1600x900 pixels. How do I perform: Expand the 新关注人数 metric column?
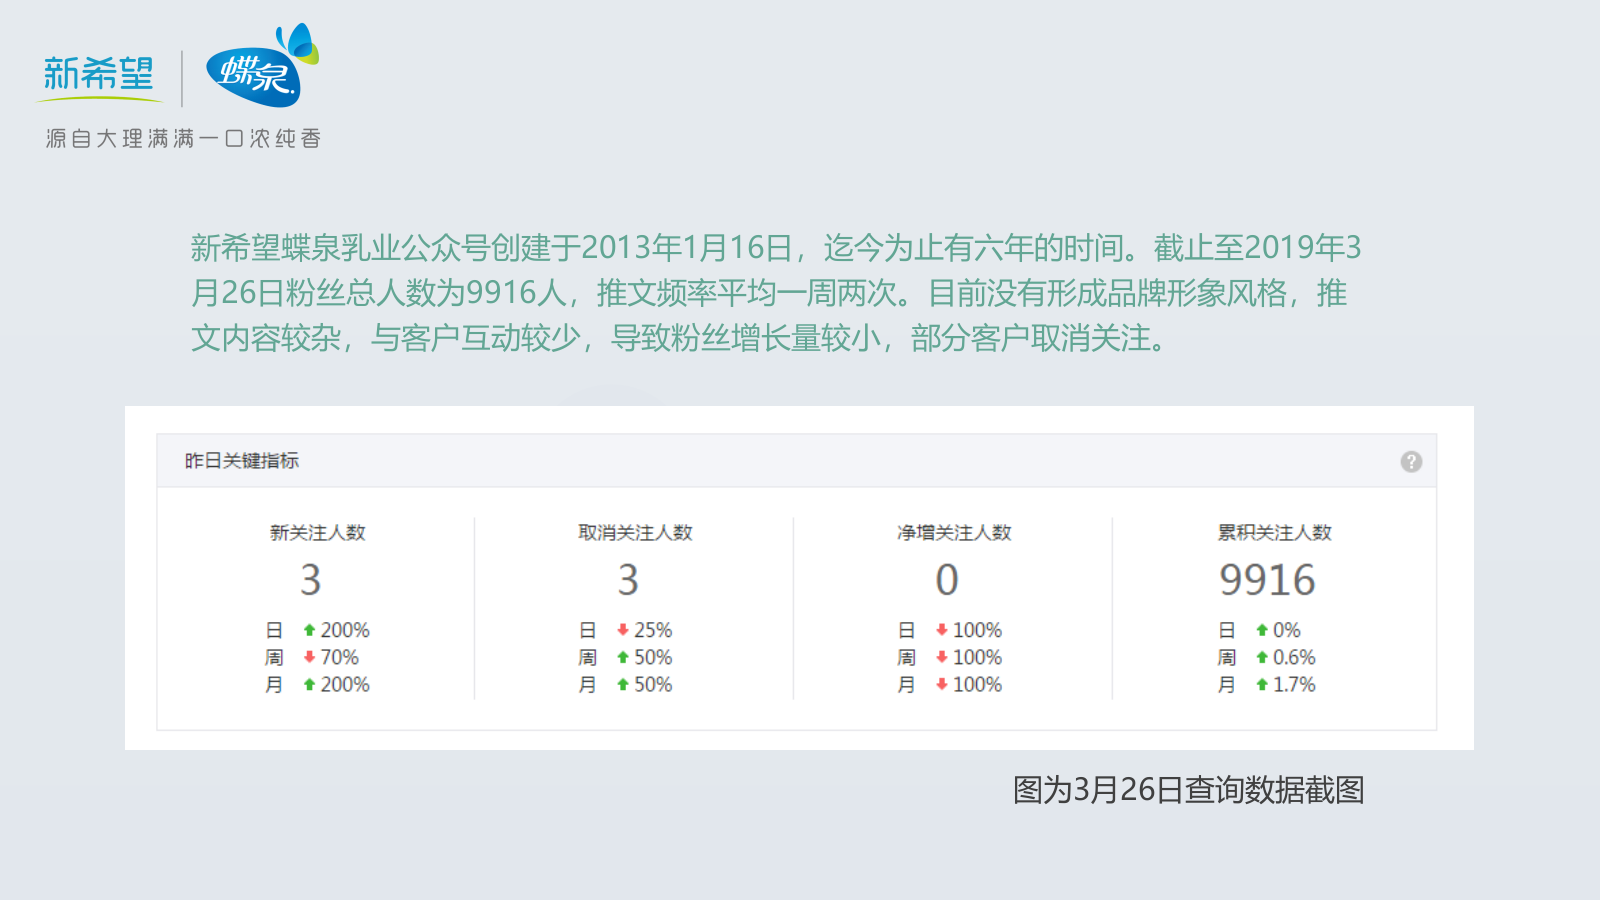click(312, 533)
